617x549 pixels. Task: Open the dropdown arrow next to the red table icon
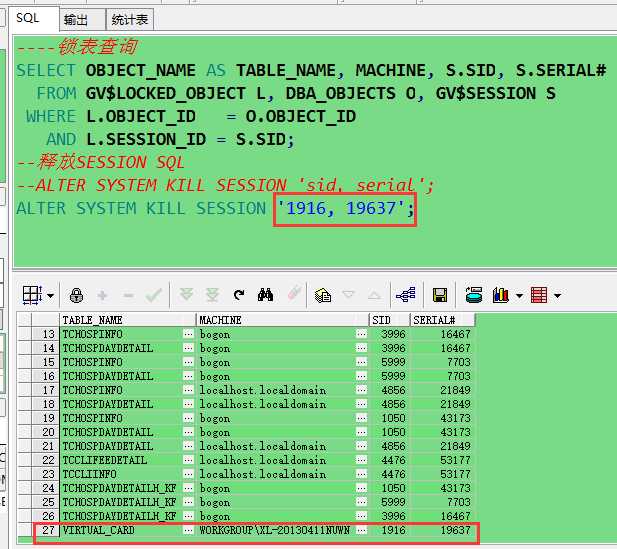coord(558,296)
